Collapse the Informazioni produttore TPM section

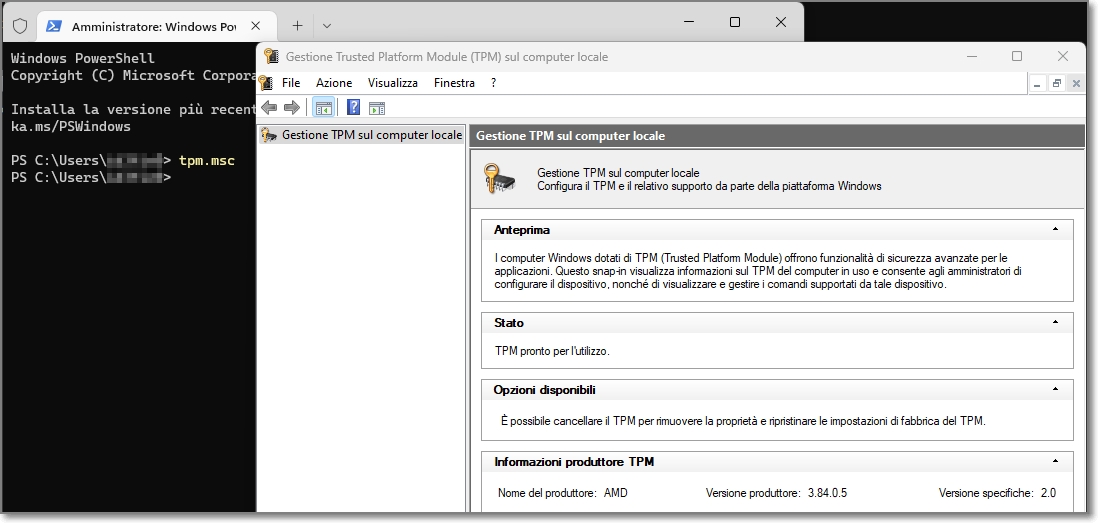click(x=1055, y=461)
